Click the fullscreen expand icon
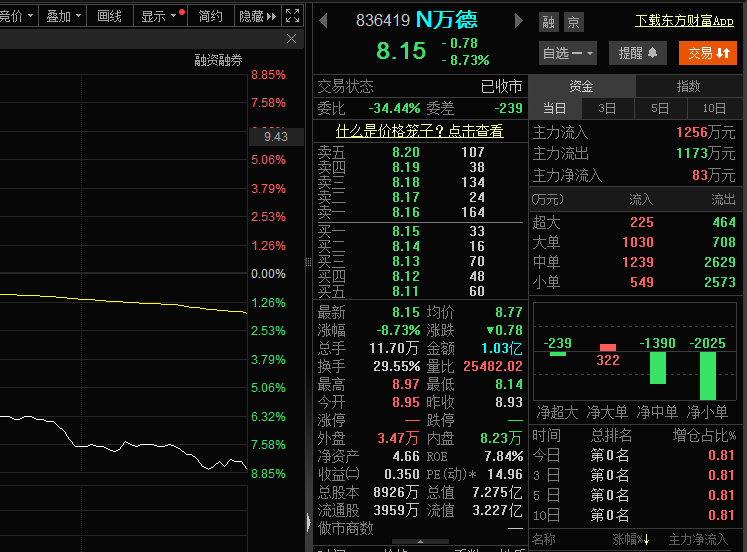The height and width of the screenshot is (552, 747). click(x=292, y=16)
